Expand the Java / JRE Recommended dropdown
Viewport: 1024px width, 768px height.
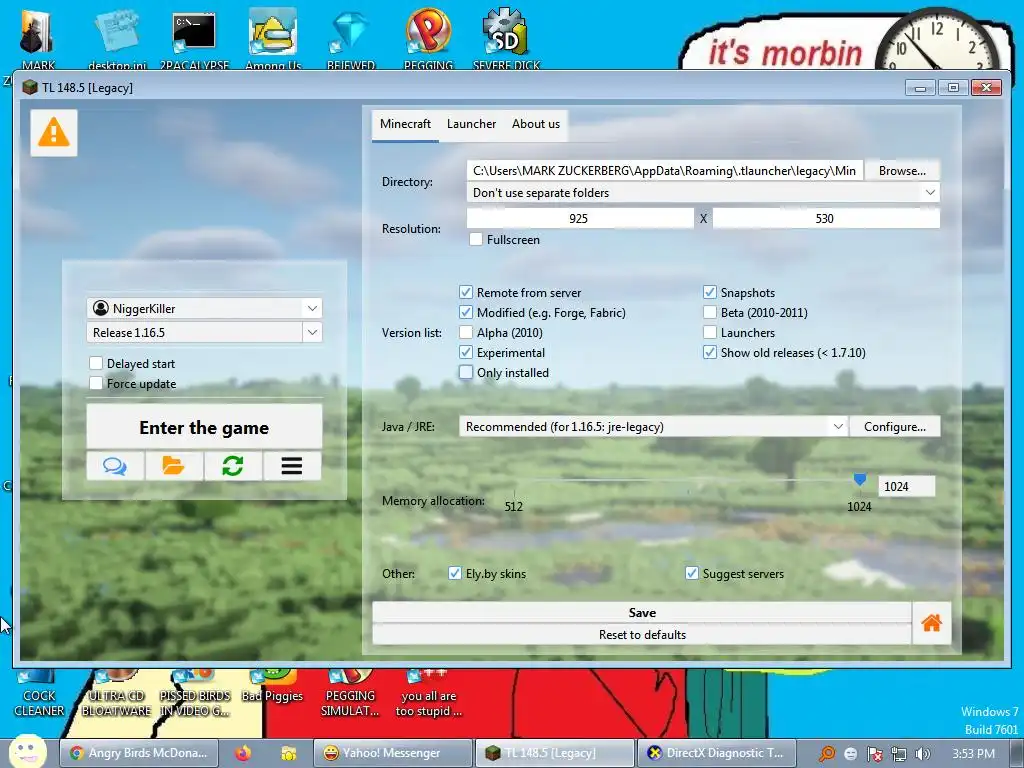pyautogui.click(x=653, y=426)
